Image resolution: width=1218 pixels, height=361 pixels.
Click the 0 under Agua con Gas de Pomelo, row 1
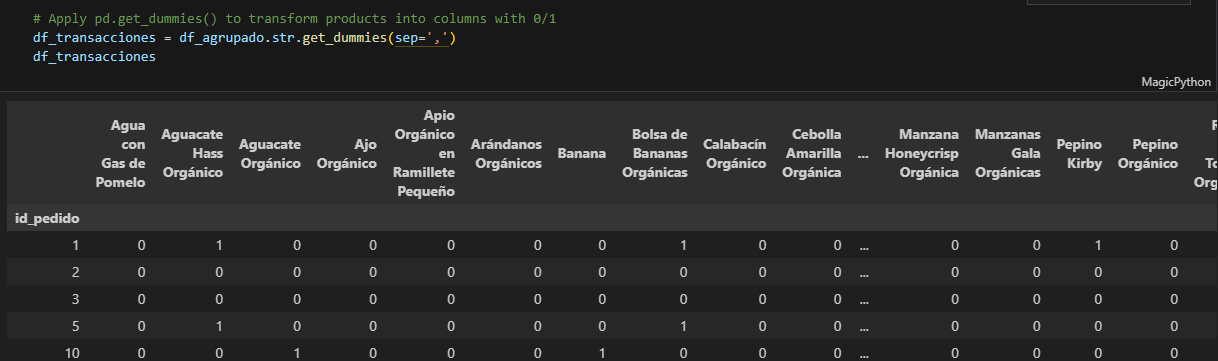(142, 244)
